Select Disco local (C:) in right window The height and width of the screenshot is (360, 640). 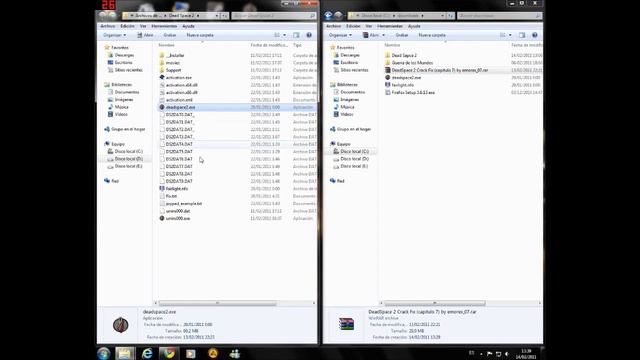coord(354,151)
